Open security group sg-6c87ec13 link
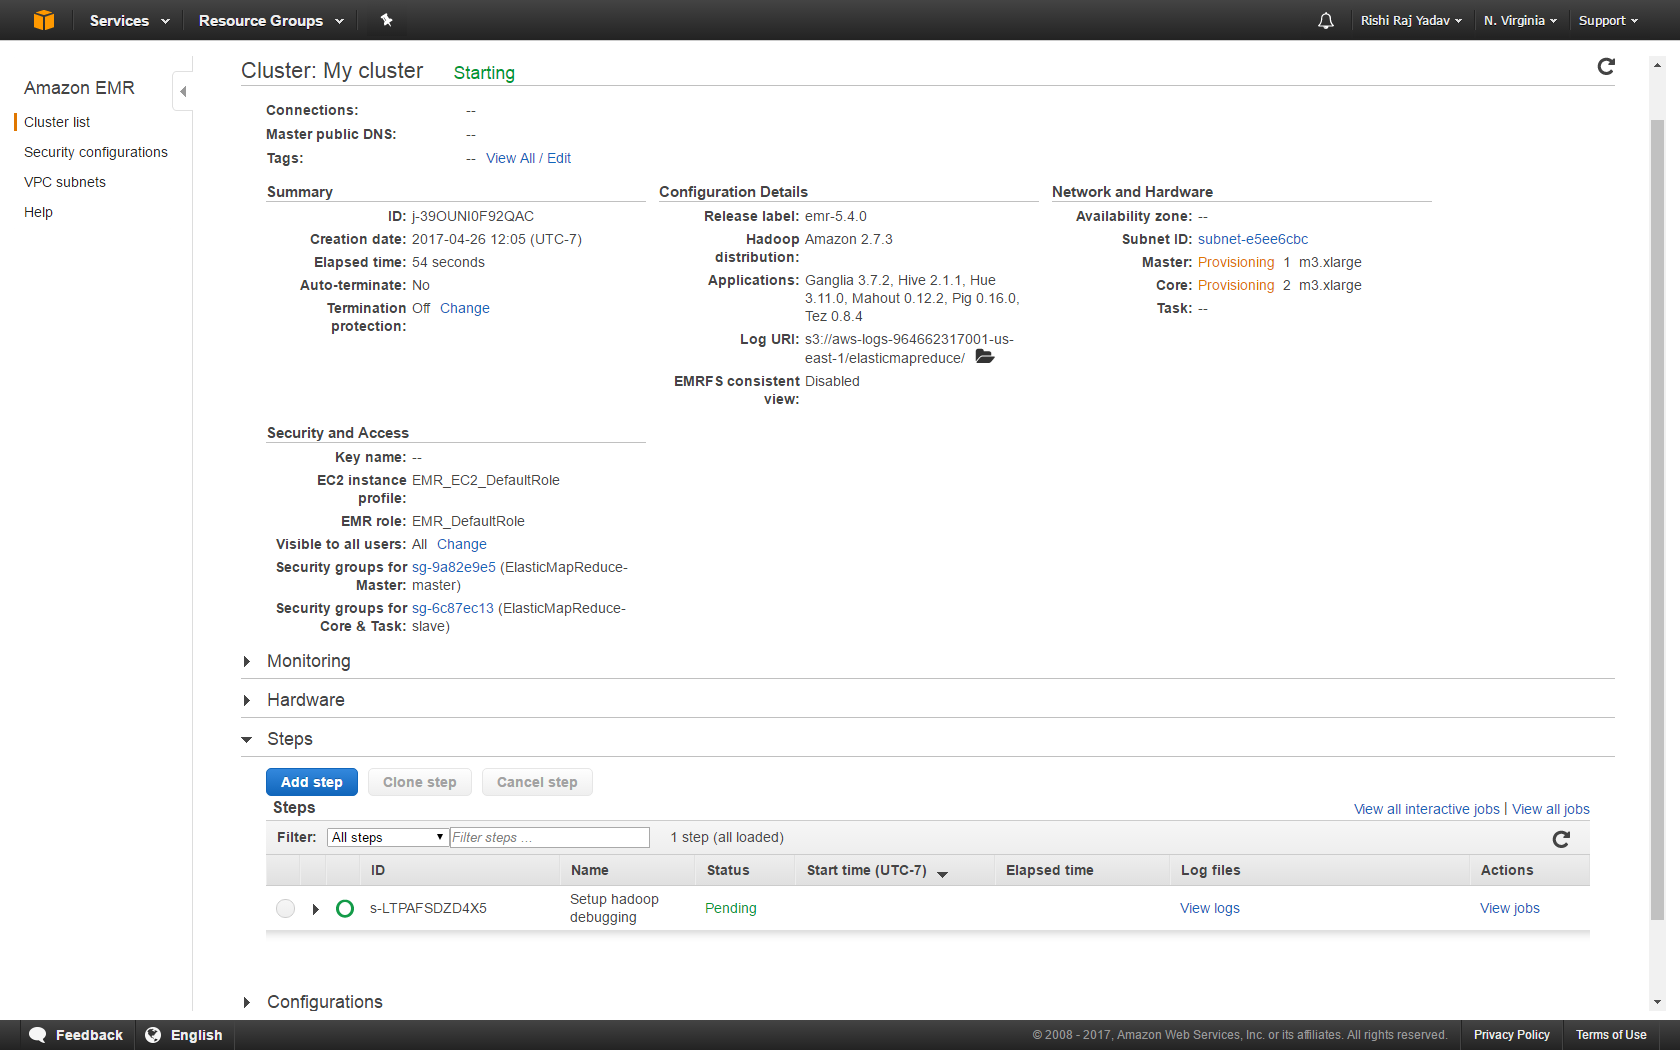1680x1050 pixels. pos(453,608)
